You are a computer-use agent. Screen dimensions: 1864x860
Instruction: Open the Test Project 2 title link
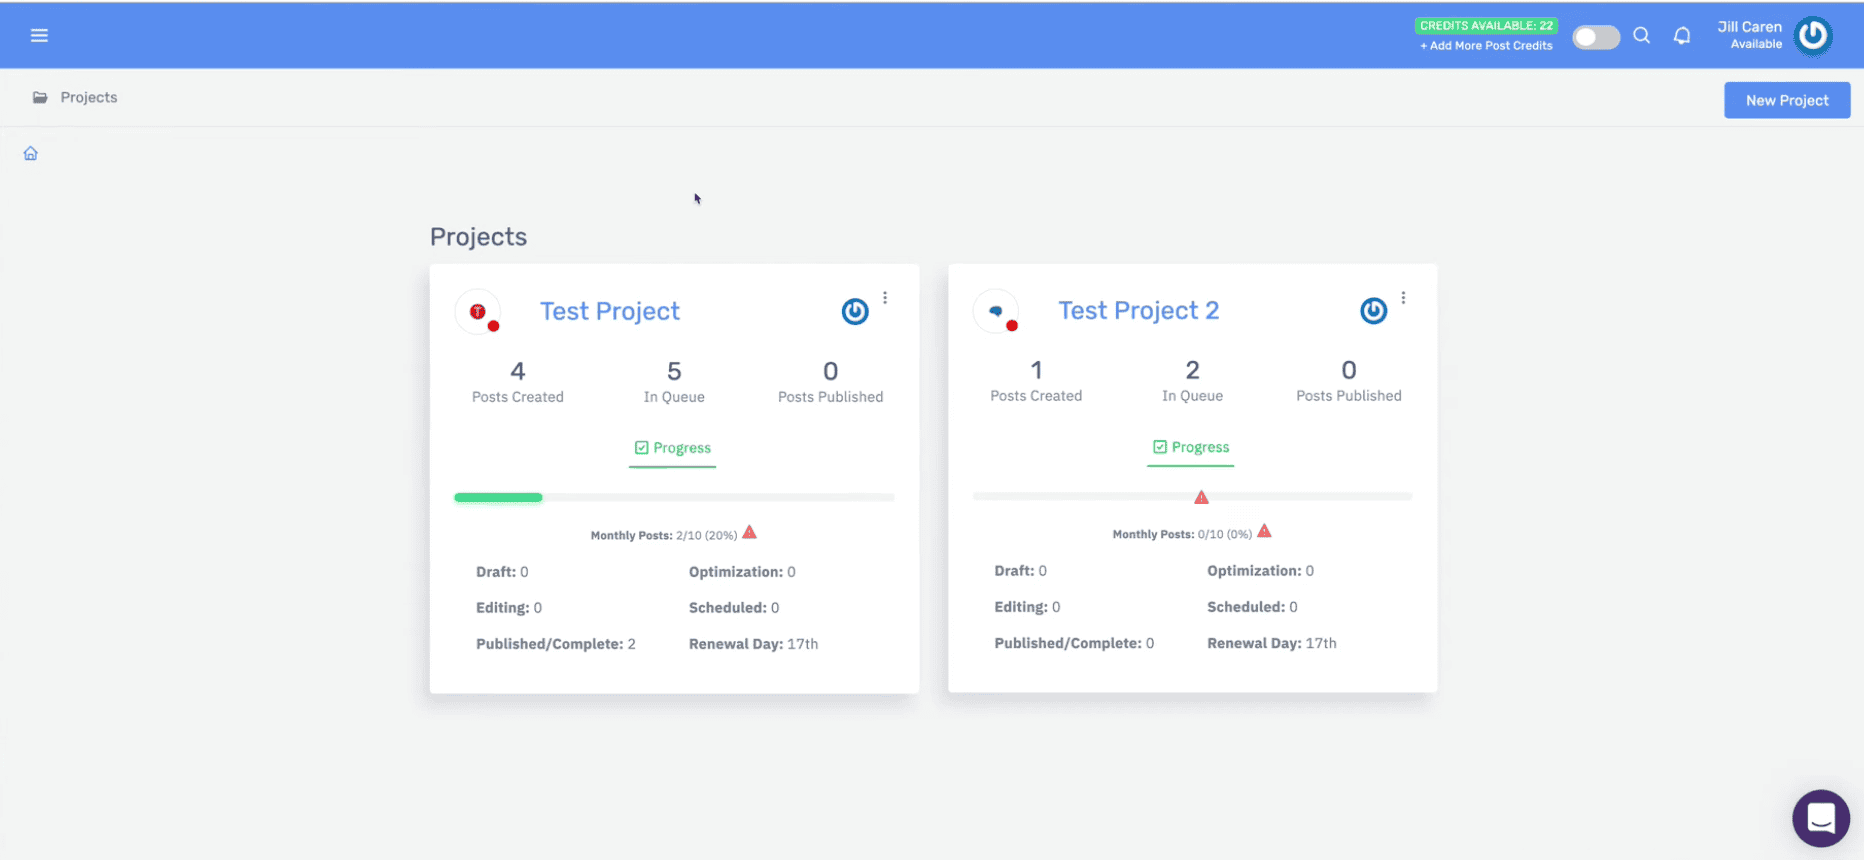pyautogui.click(x=1138, y=311)
